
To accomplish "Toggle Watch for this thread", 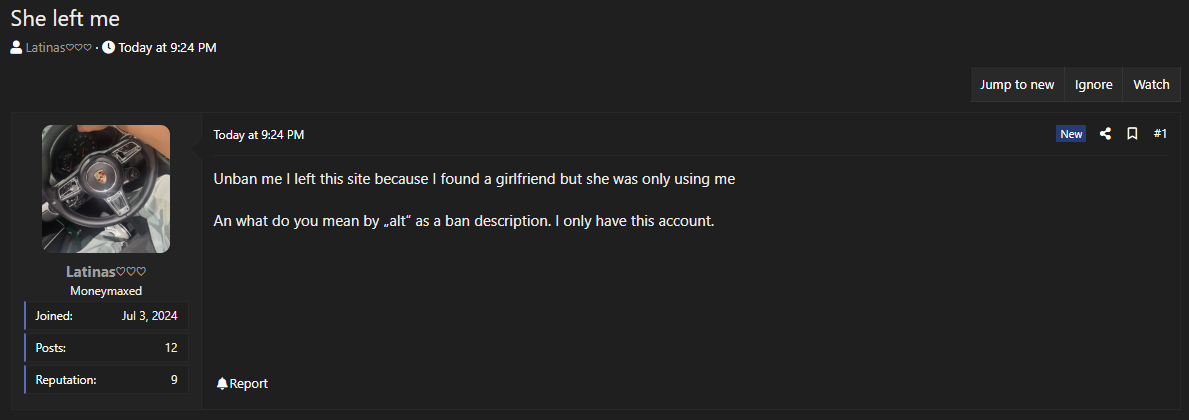I will [1151, 85].
